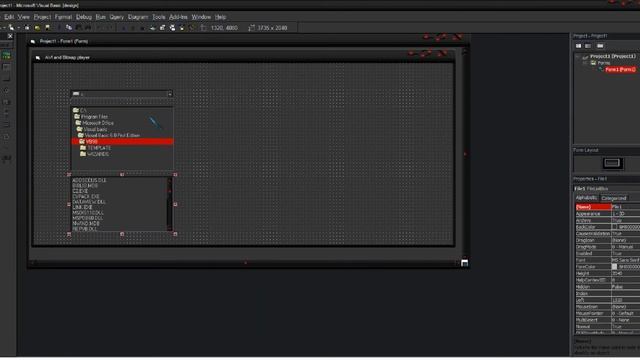Select NWIND.MDB in the file list
This screenshot has height=360, width=640.
pyautogui.click(x=86, y=224)
